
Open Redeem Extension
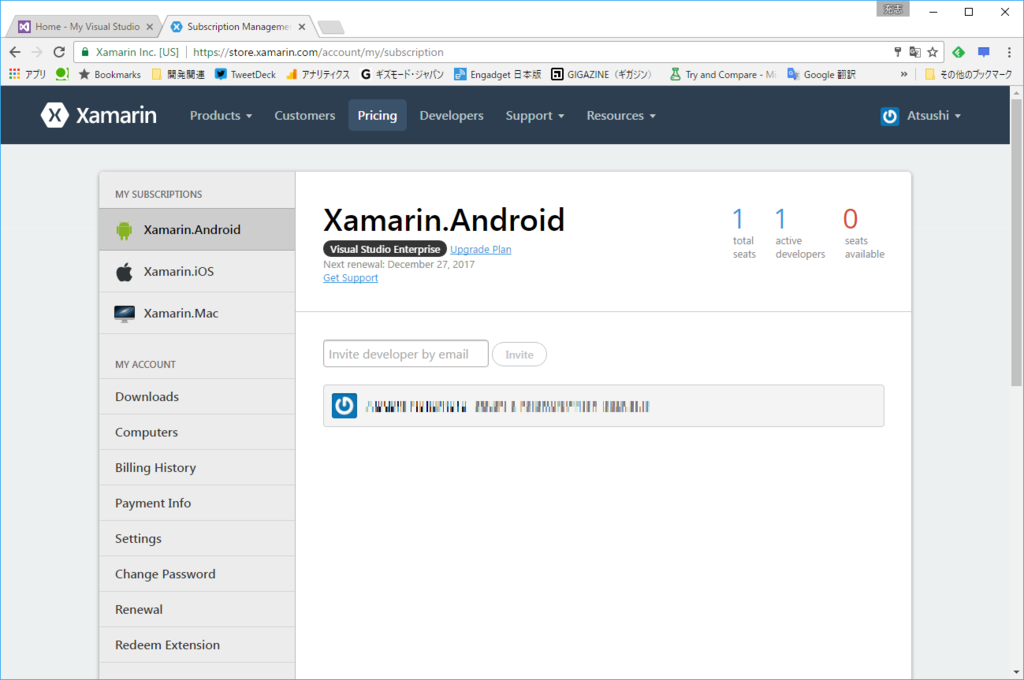(197, 645)
